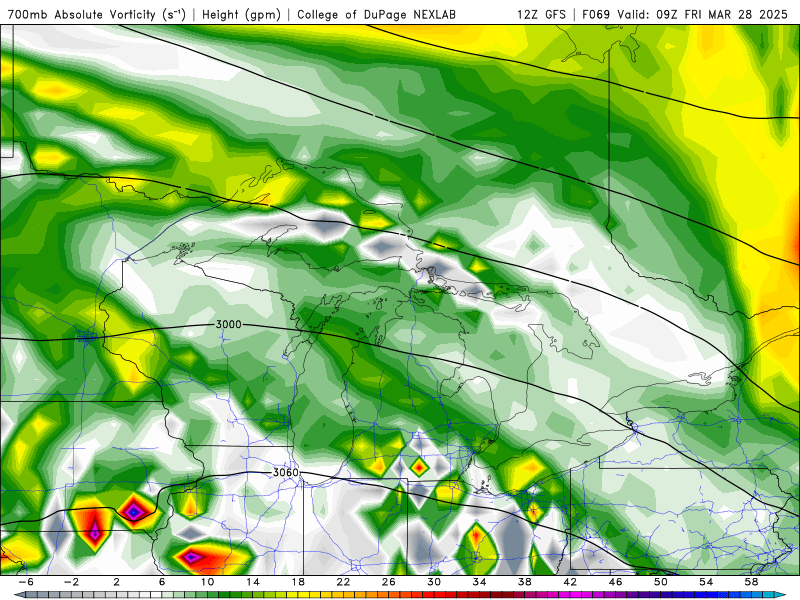The image size is (800, 600).
Task: Click the 'Height (gpm)' header label
Action: [x=241, y=14]
